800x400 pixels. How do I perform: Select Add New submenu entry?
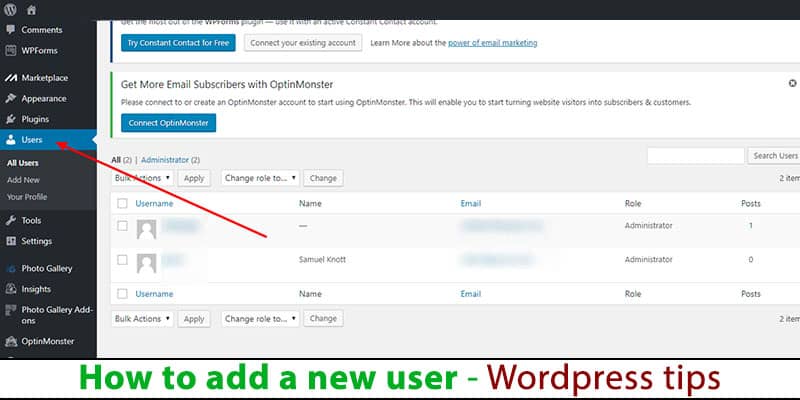point(23,180)
